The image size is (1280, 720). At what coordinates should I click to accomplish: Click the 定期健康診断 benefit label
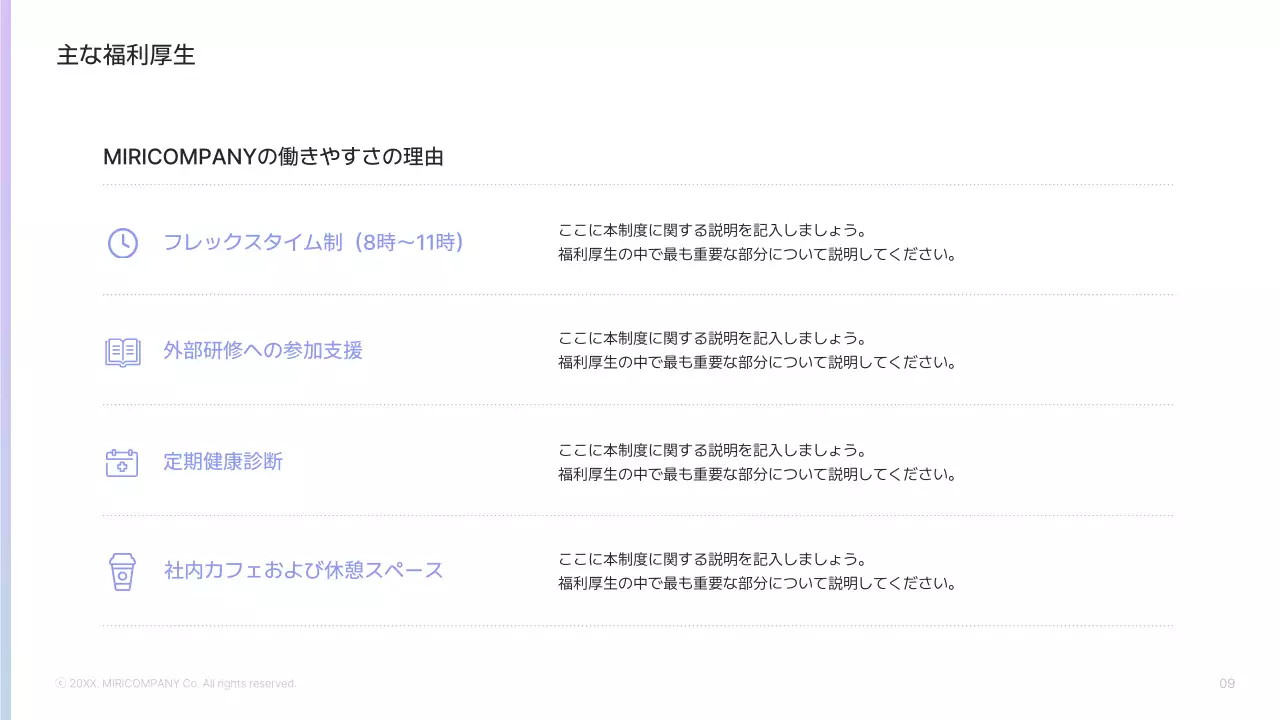pyautogui.click(x=222, y=461)
